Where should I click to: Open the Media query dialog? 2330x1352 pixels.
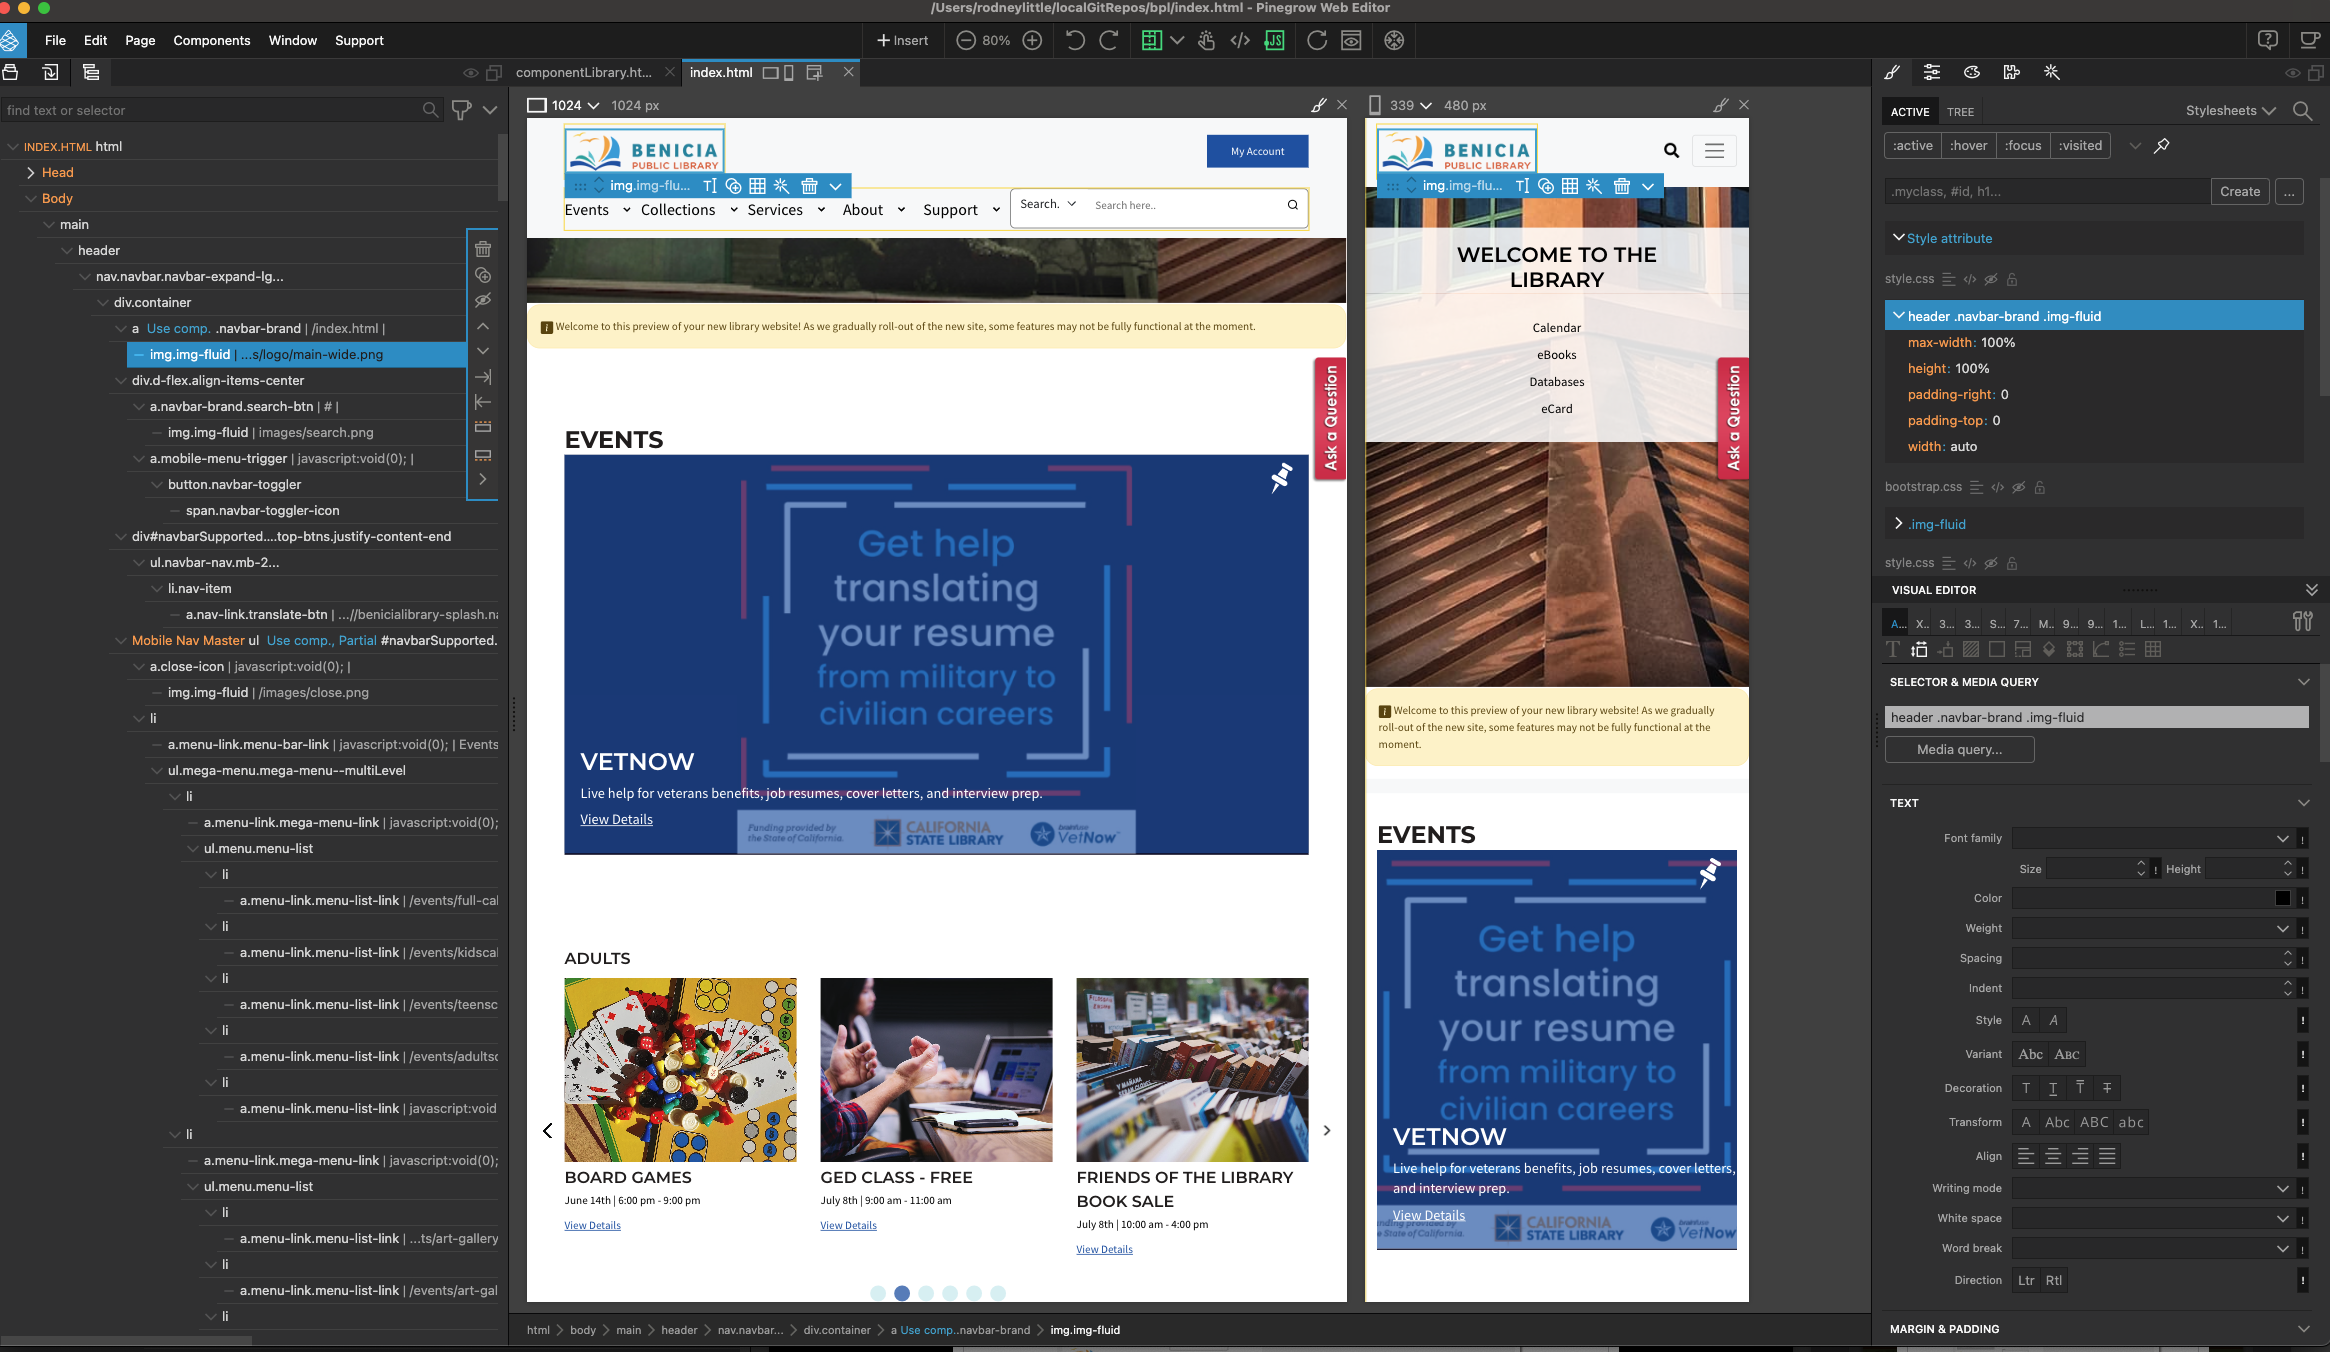pos(1958,749)
